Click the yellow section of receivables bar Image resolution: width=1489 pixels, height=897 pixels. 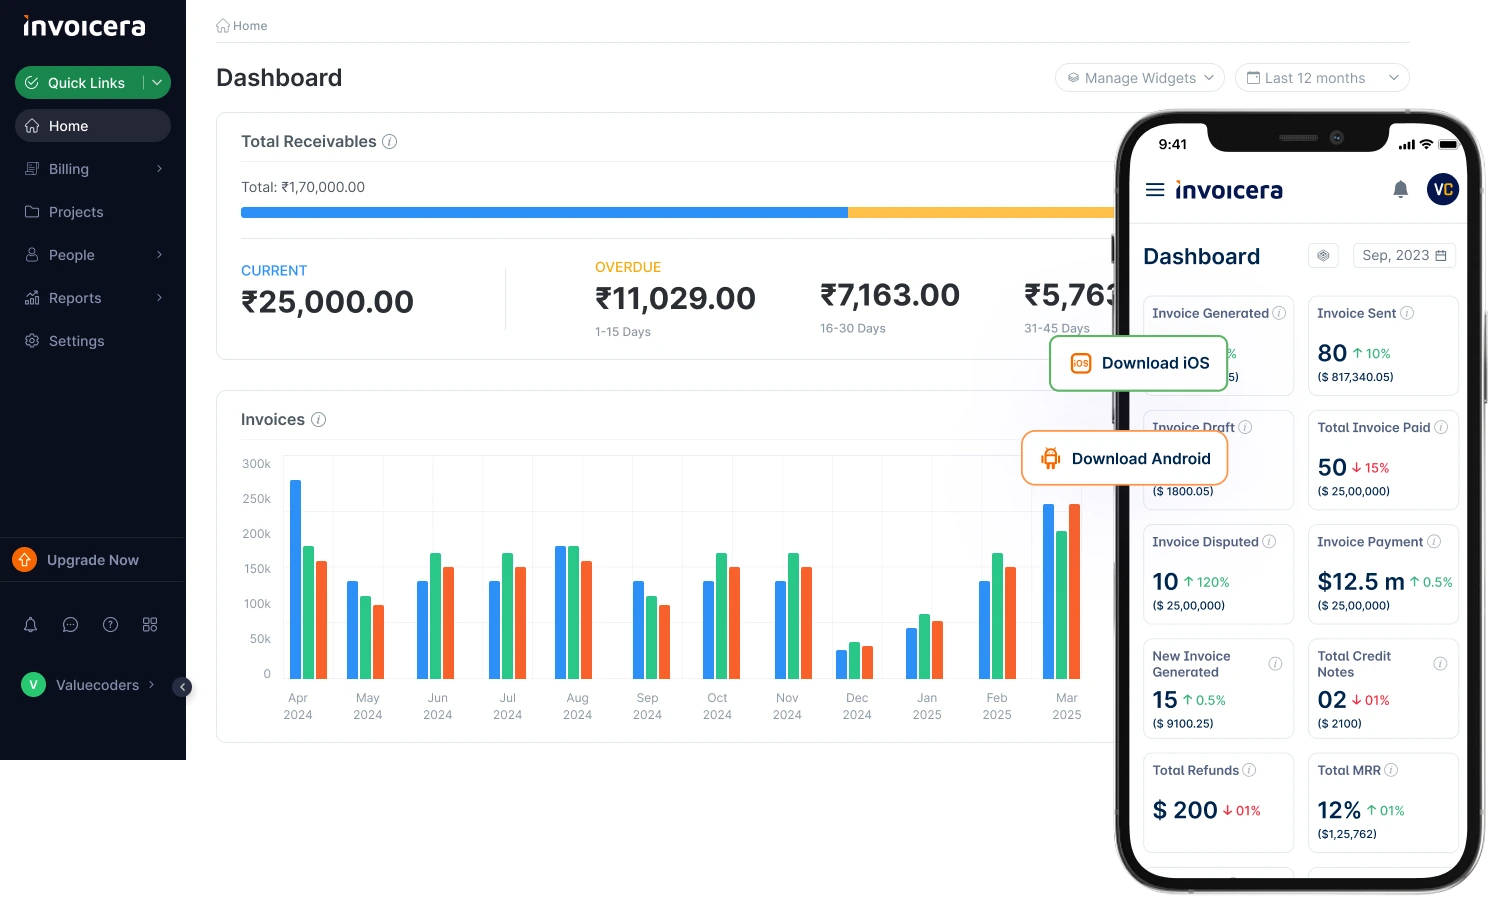[x=981, y=212]
